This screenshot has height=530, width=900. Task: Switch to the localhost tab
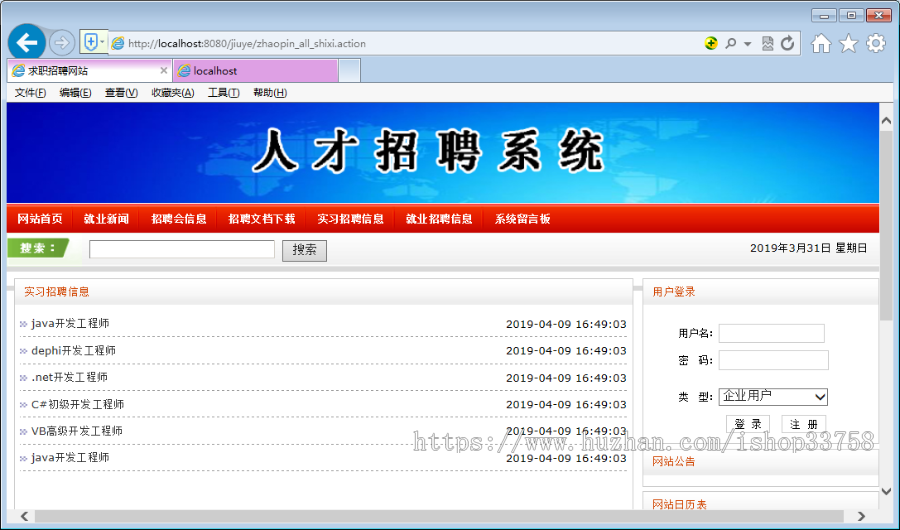[255, 71]
